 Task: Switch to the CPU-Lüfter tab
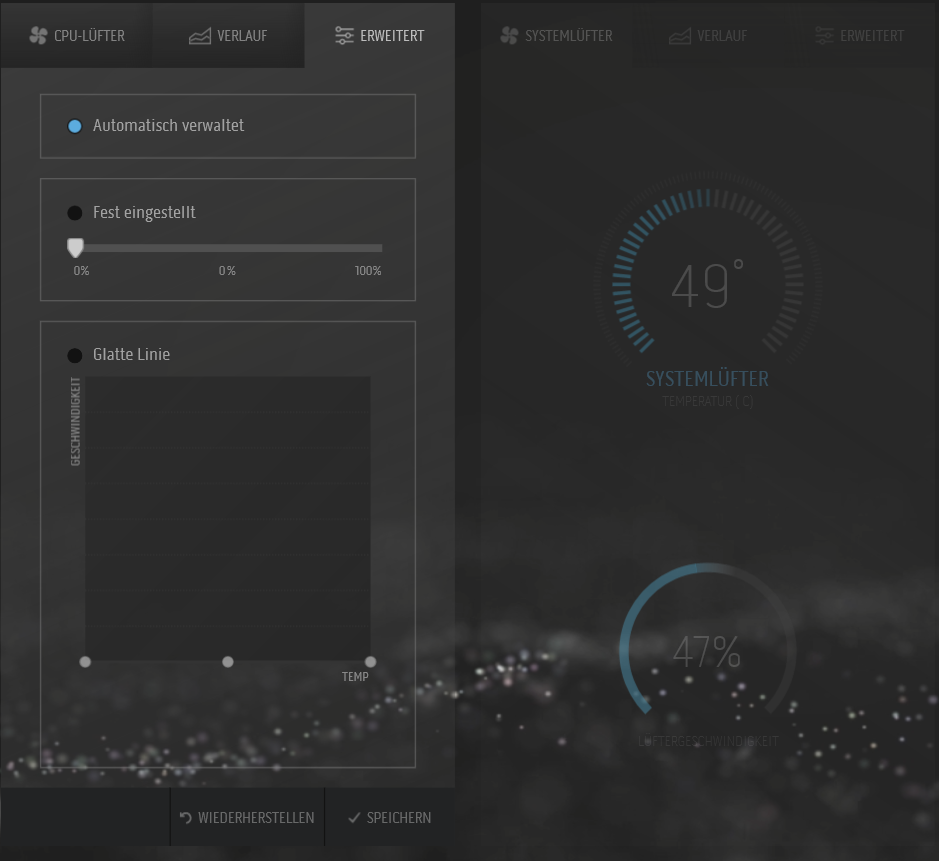[77, 36]
